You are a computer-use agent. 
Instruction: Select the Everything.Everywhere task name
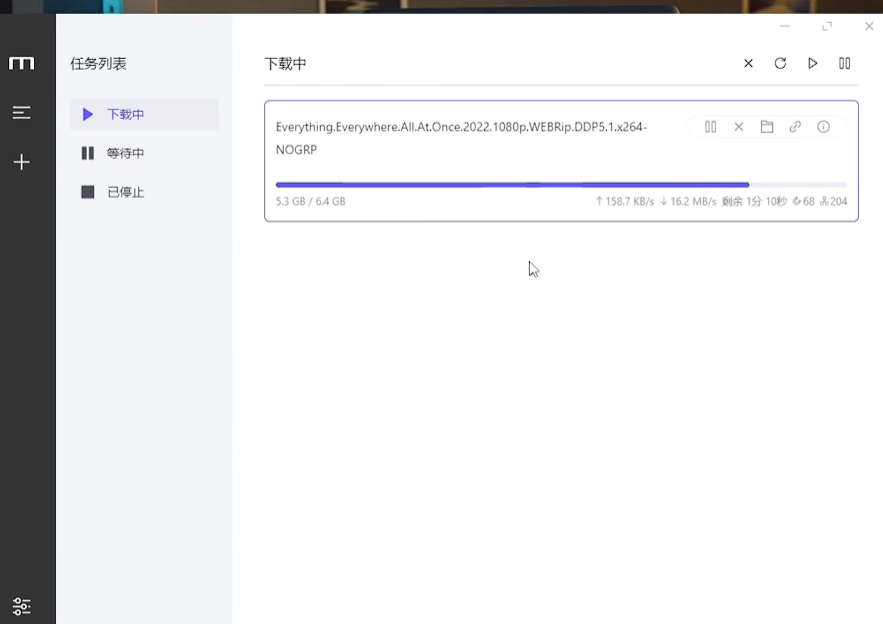click(x=461, y=138)
